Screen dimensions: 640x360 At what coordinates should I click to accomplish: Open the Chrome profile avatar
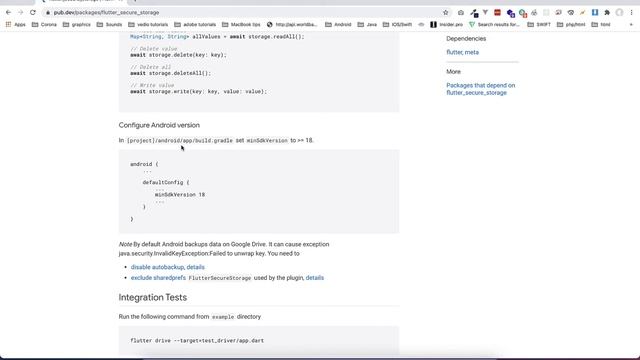pos(619,13)
